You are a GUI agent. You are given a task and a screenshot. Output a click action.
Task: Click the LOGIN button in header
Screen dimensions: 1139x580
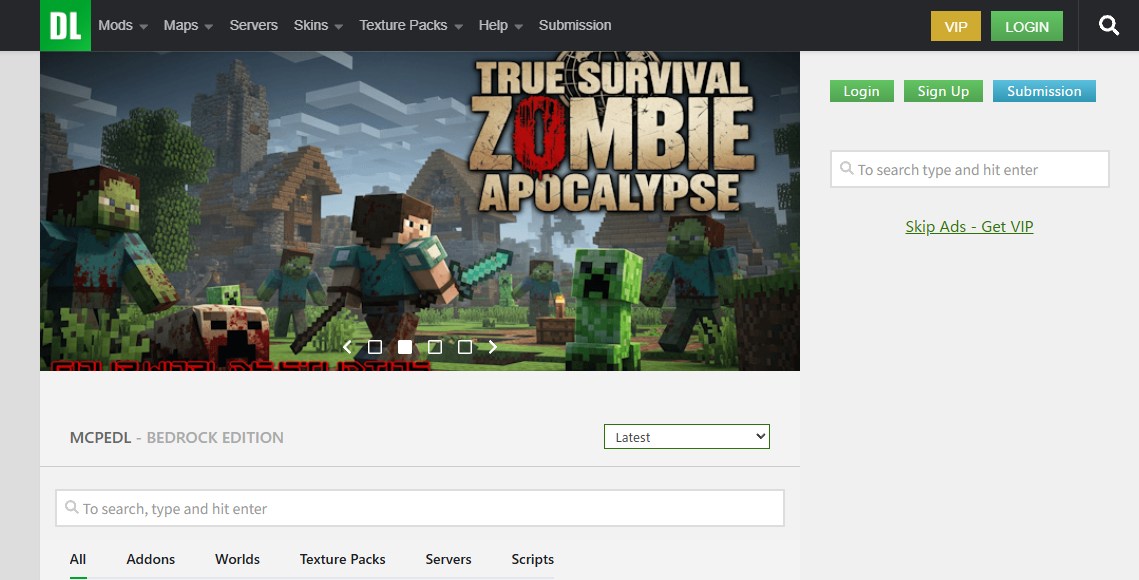pyautogui.click(x=1026, y=26)
